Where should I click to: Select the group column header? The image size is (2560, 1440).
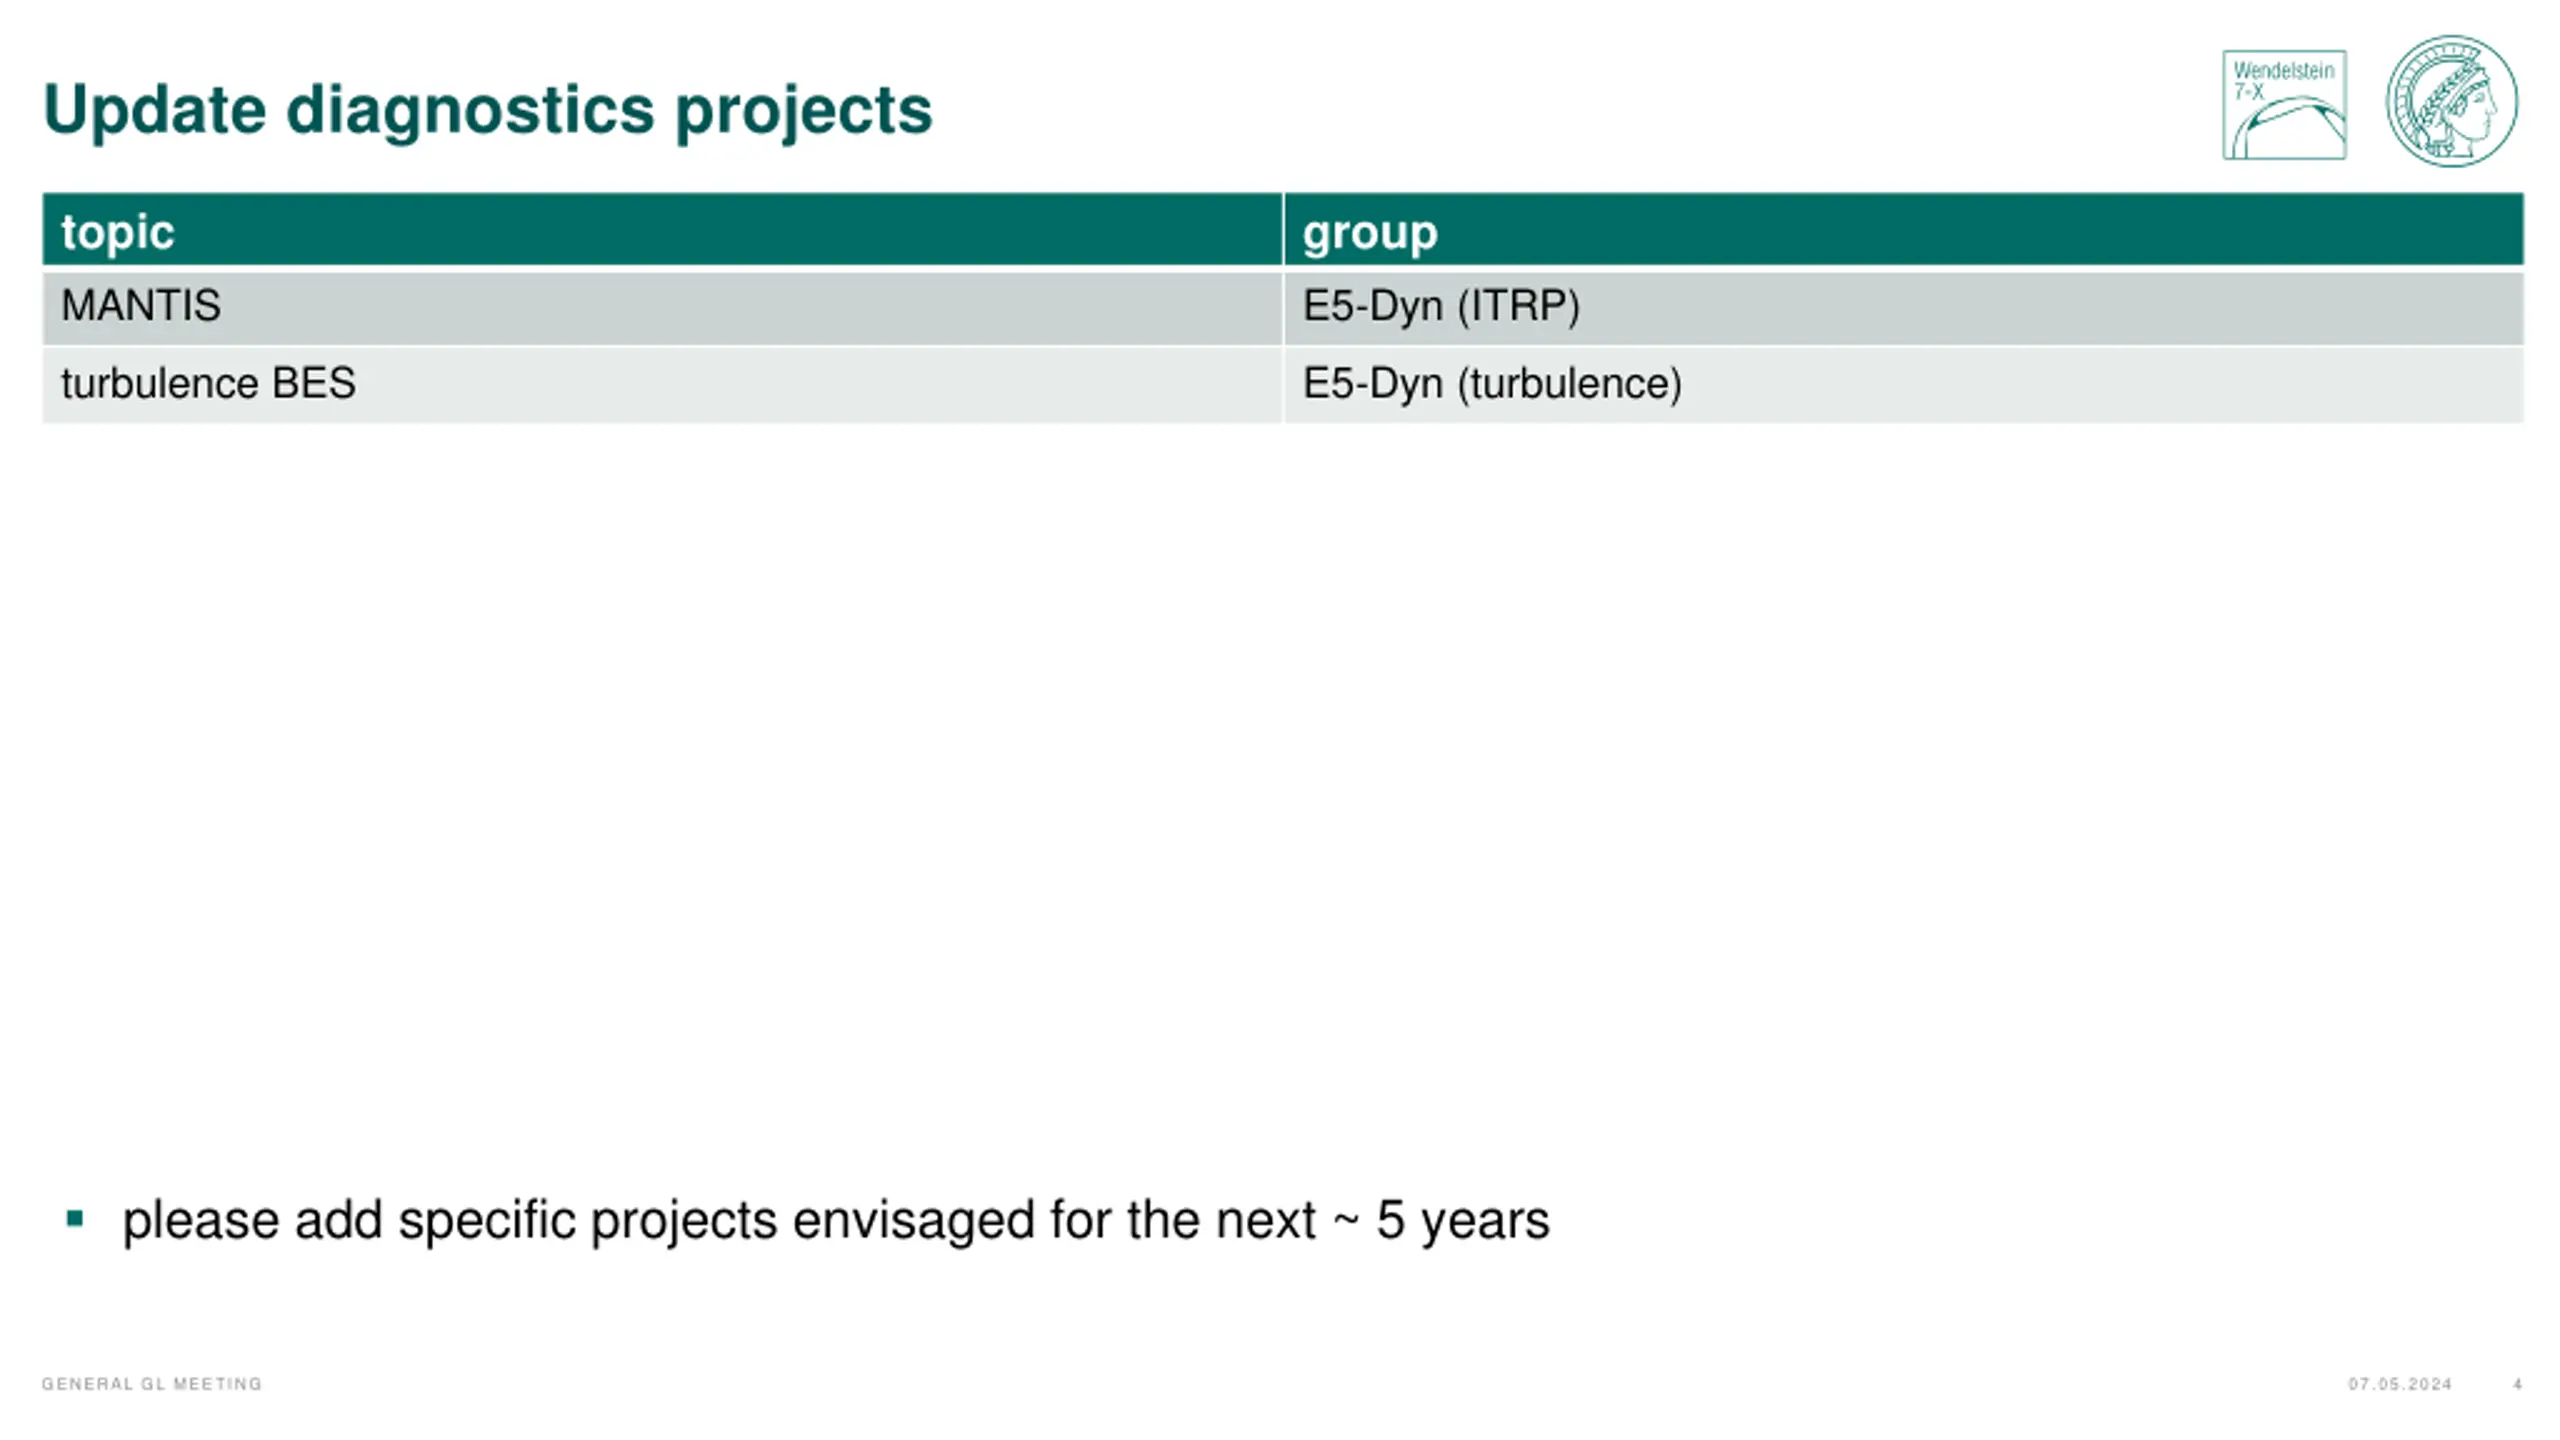[1904, 230]
